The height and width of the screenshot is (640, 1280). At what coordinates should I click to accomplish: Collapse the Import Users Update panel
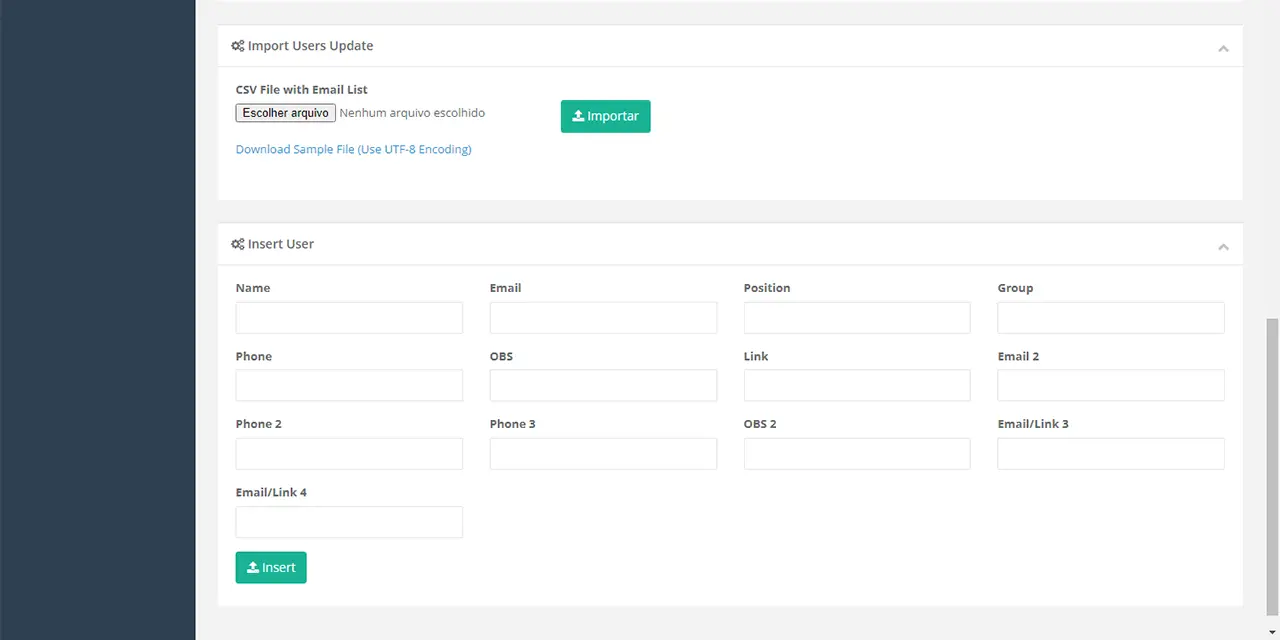click(1222, 48)
